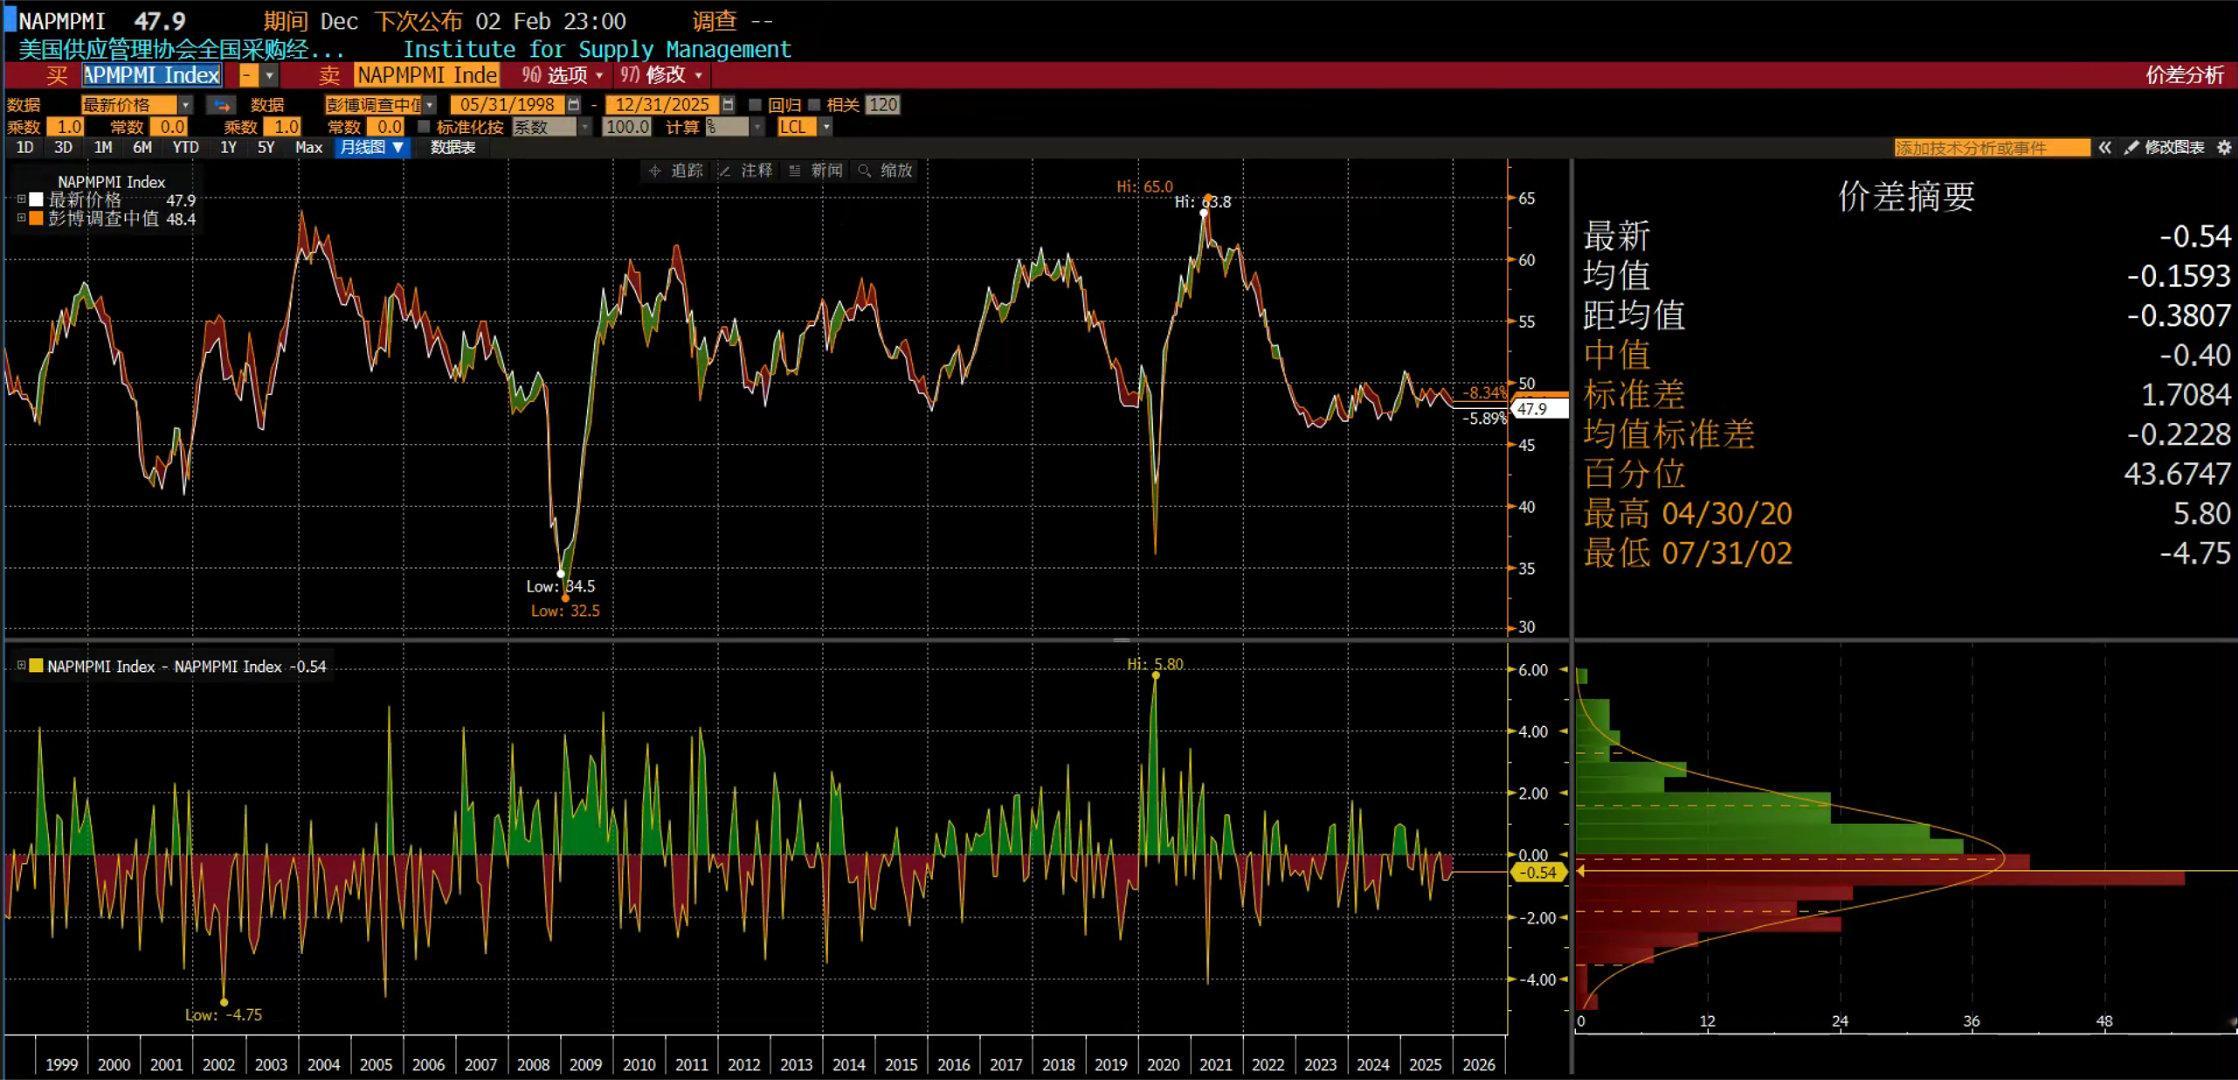Enable the 相关 correlation checkbox
This screenshot has height=1080, width=2238.
point(813,104)
